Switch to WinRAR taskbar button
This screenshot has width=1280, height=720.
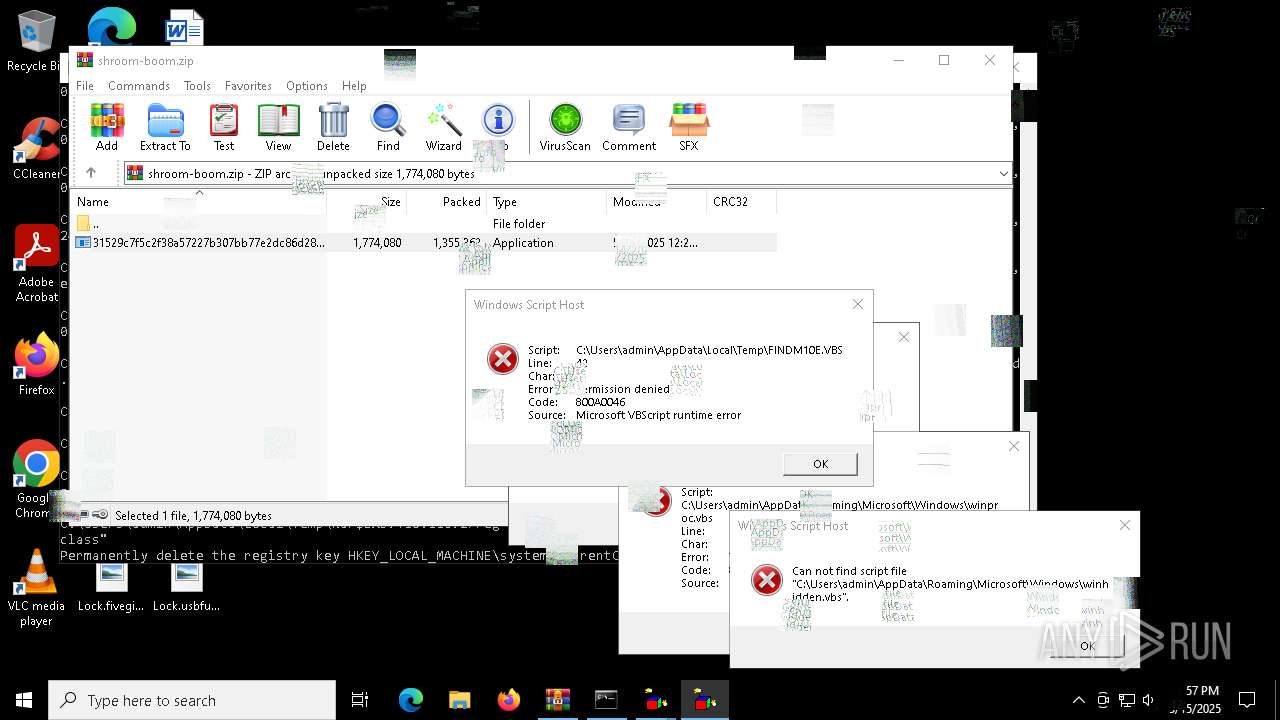[x=557, y=700]
